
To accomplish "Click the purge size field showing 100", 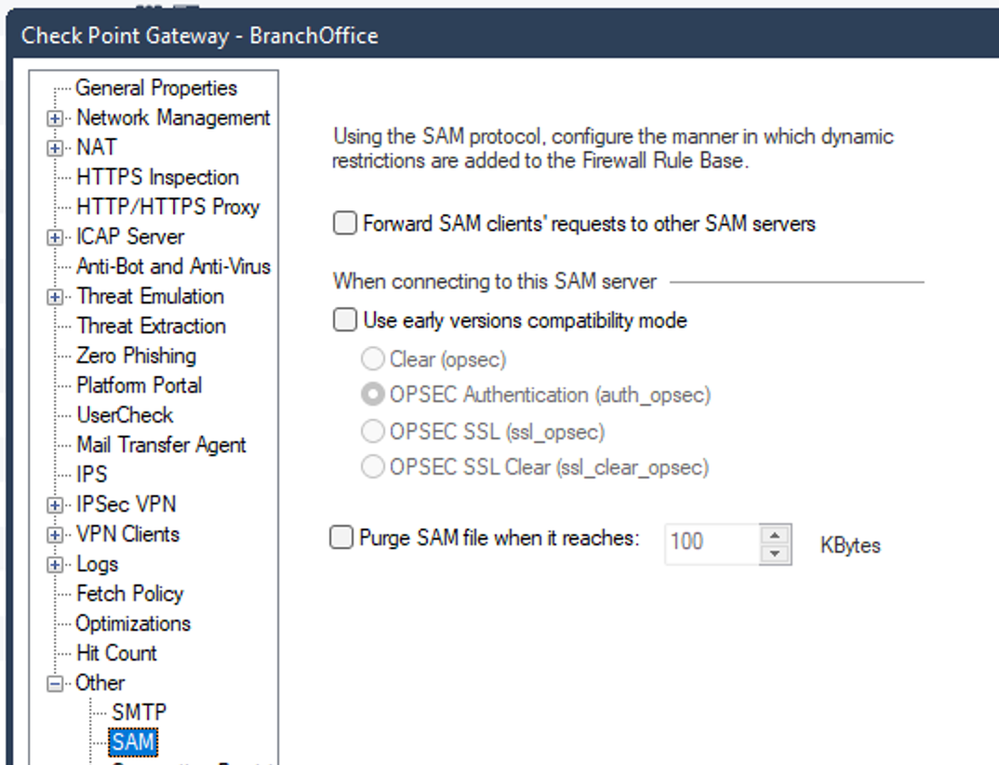I will click(712, 543).
